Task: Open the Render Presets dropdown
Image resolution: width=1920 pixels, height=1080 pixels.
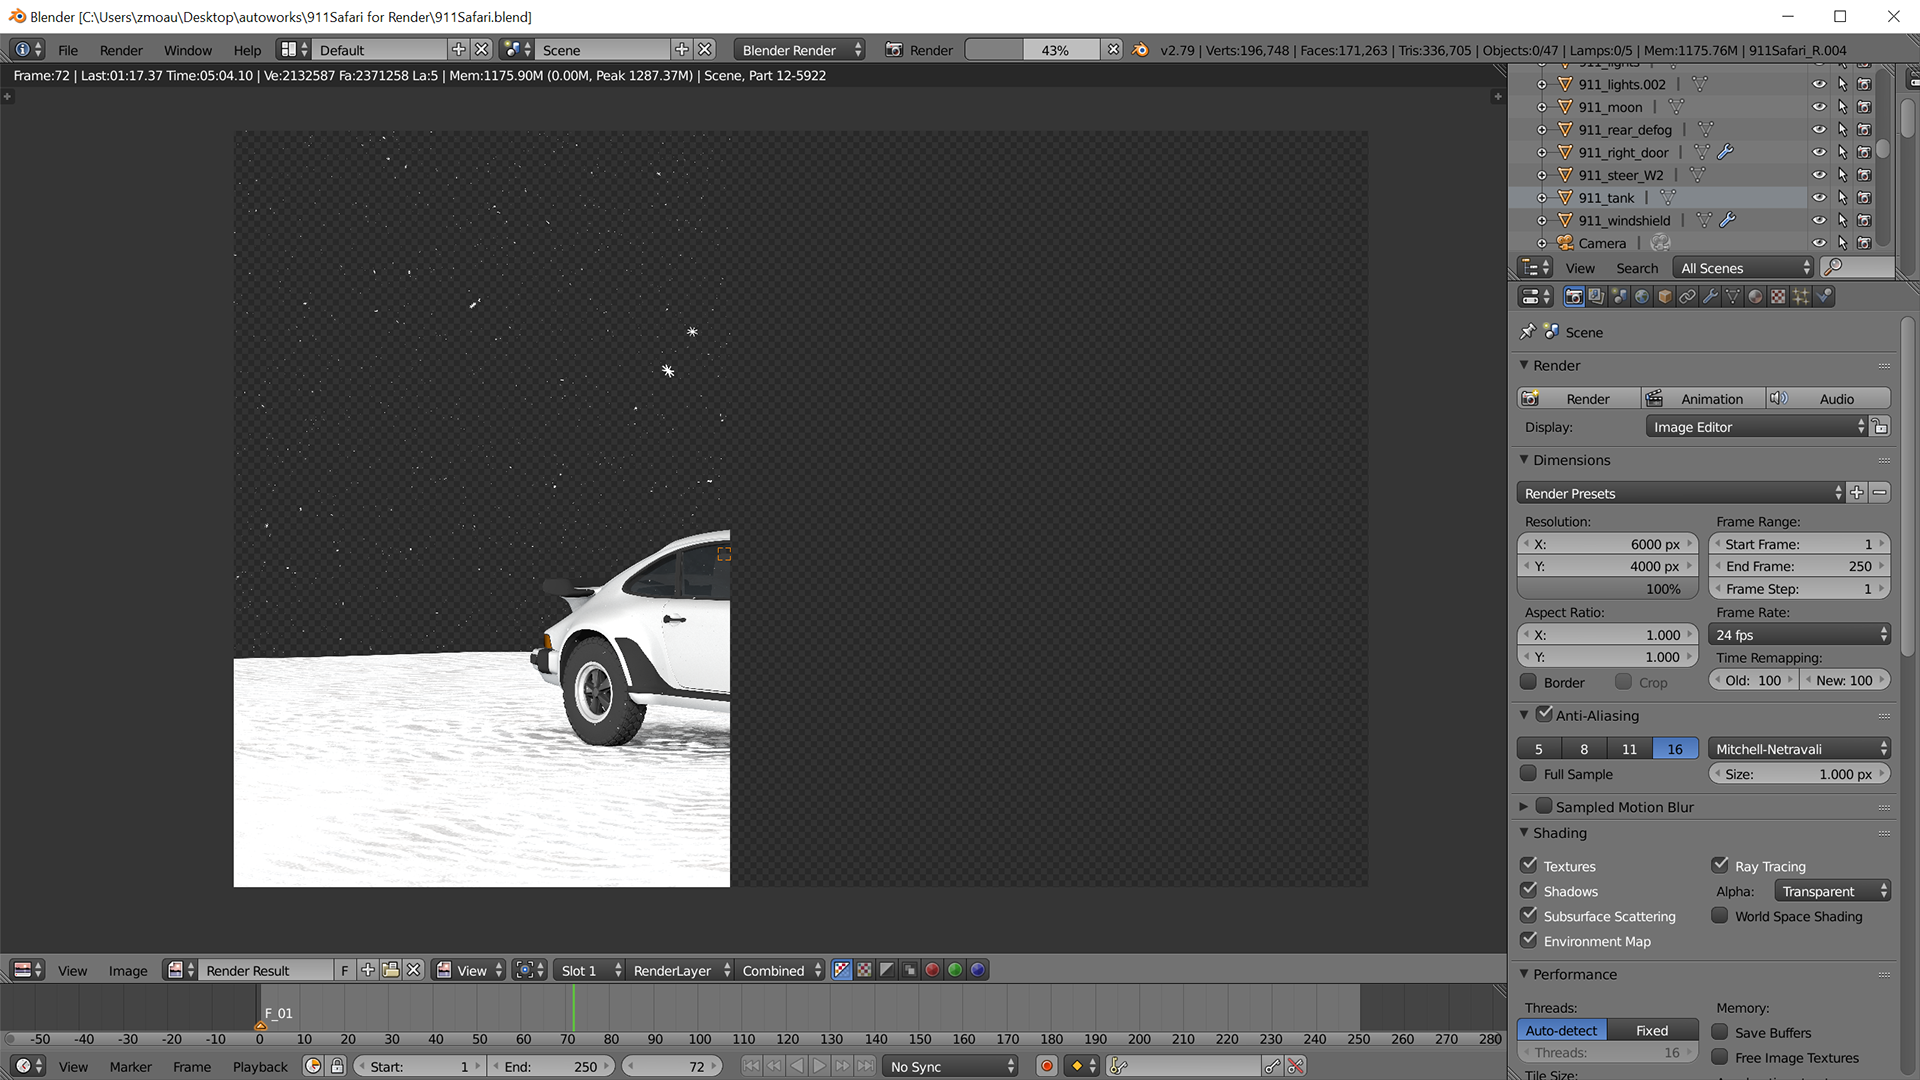Action: pos(1680,493)
